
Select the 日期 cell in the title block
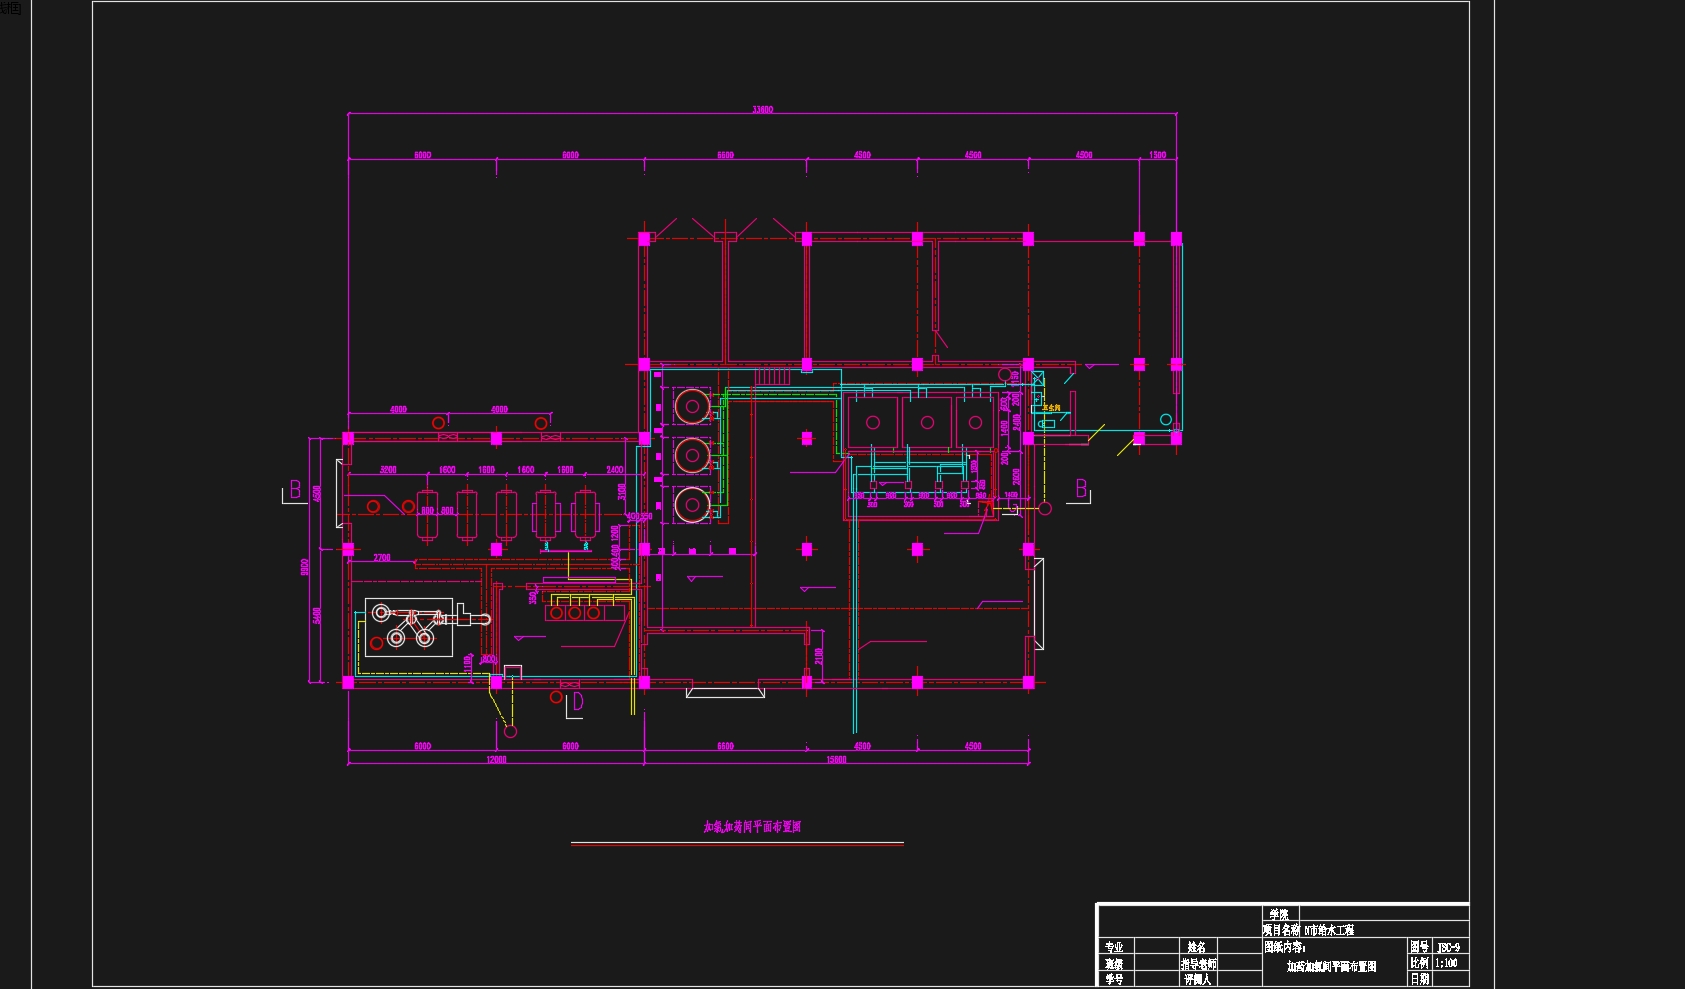(1420, 979)
